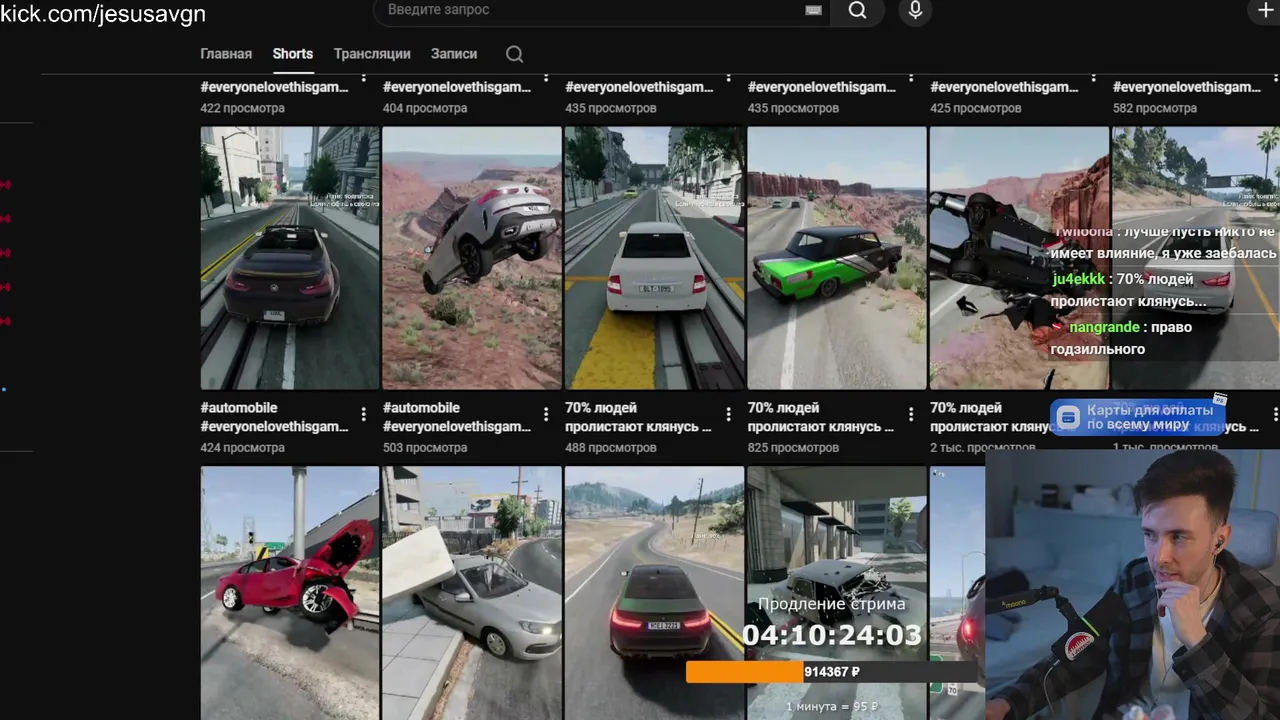Go to the Записи tab

tap(454, 54)
